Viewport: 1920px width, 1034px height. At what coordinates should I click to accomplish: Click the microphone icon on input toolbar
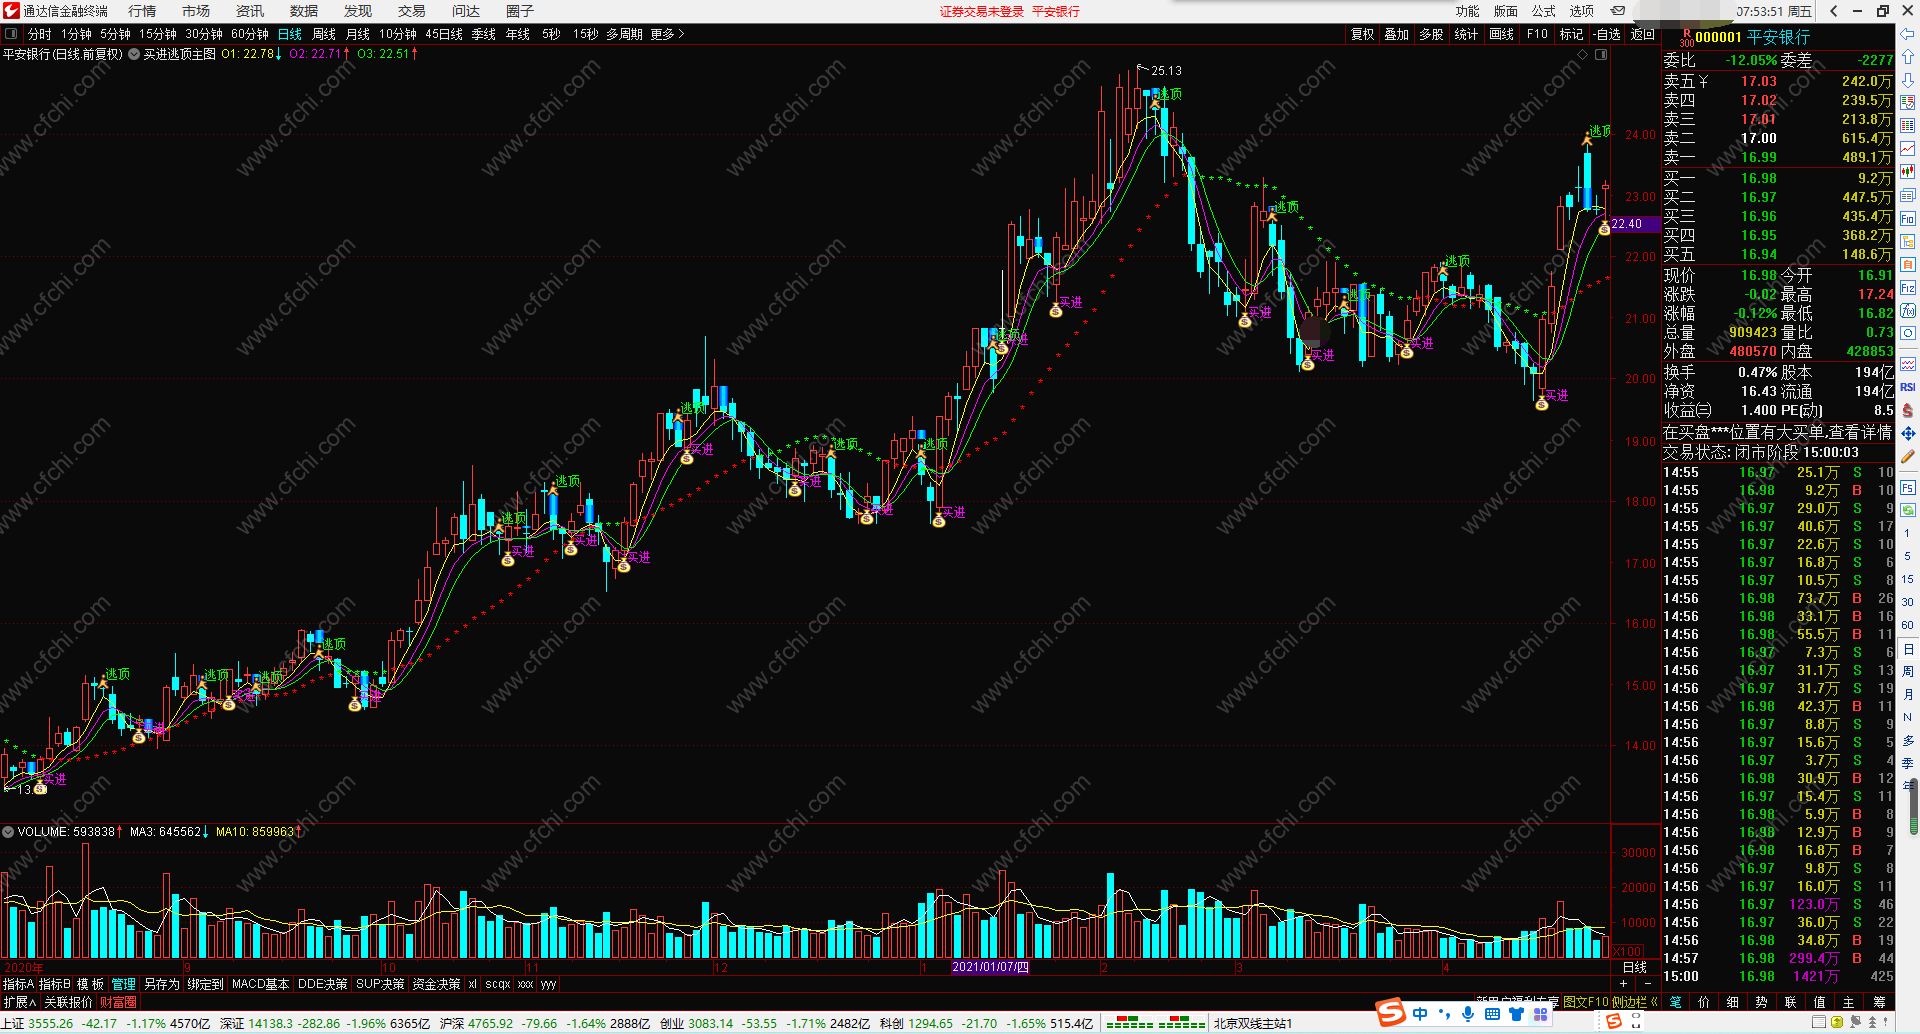[1468, 1014]
